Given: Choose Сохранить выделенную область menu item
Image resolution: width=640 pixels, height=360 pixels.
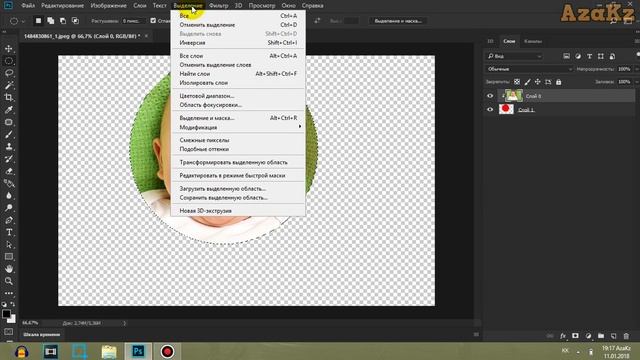Looking at the screenshot, I should [238, 198].
